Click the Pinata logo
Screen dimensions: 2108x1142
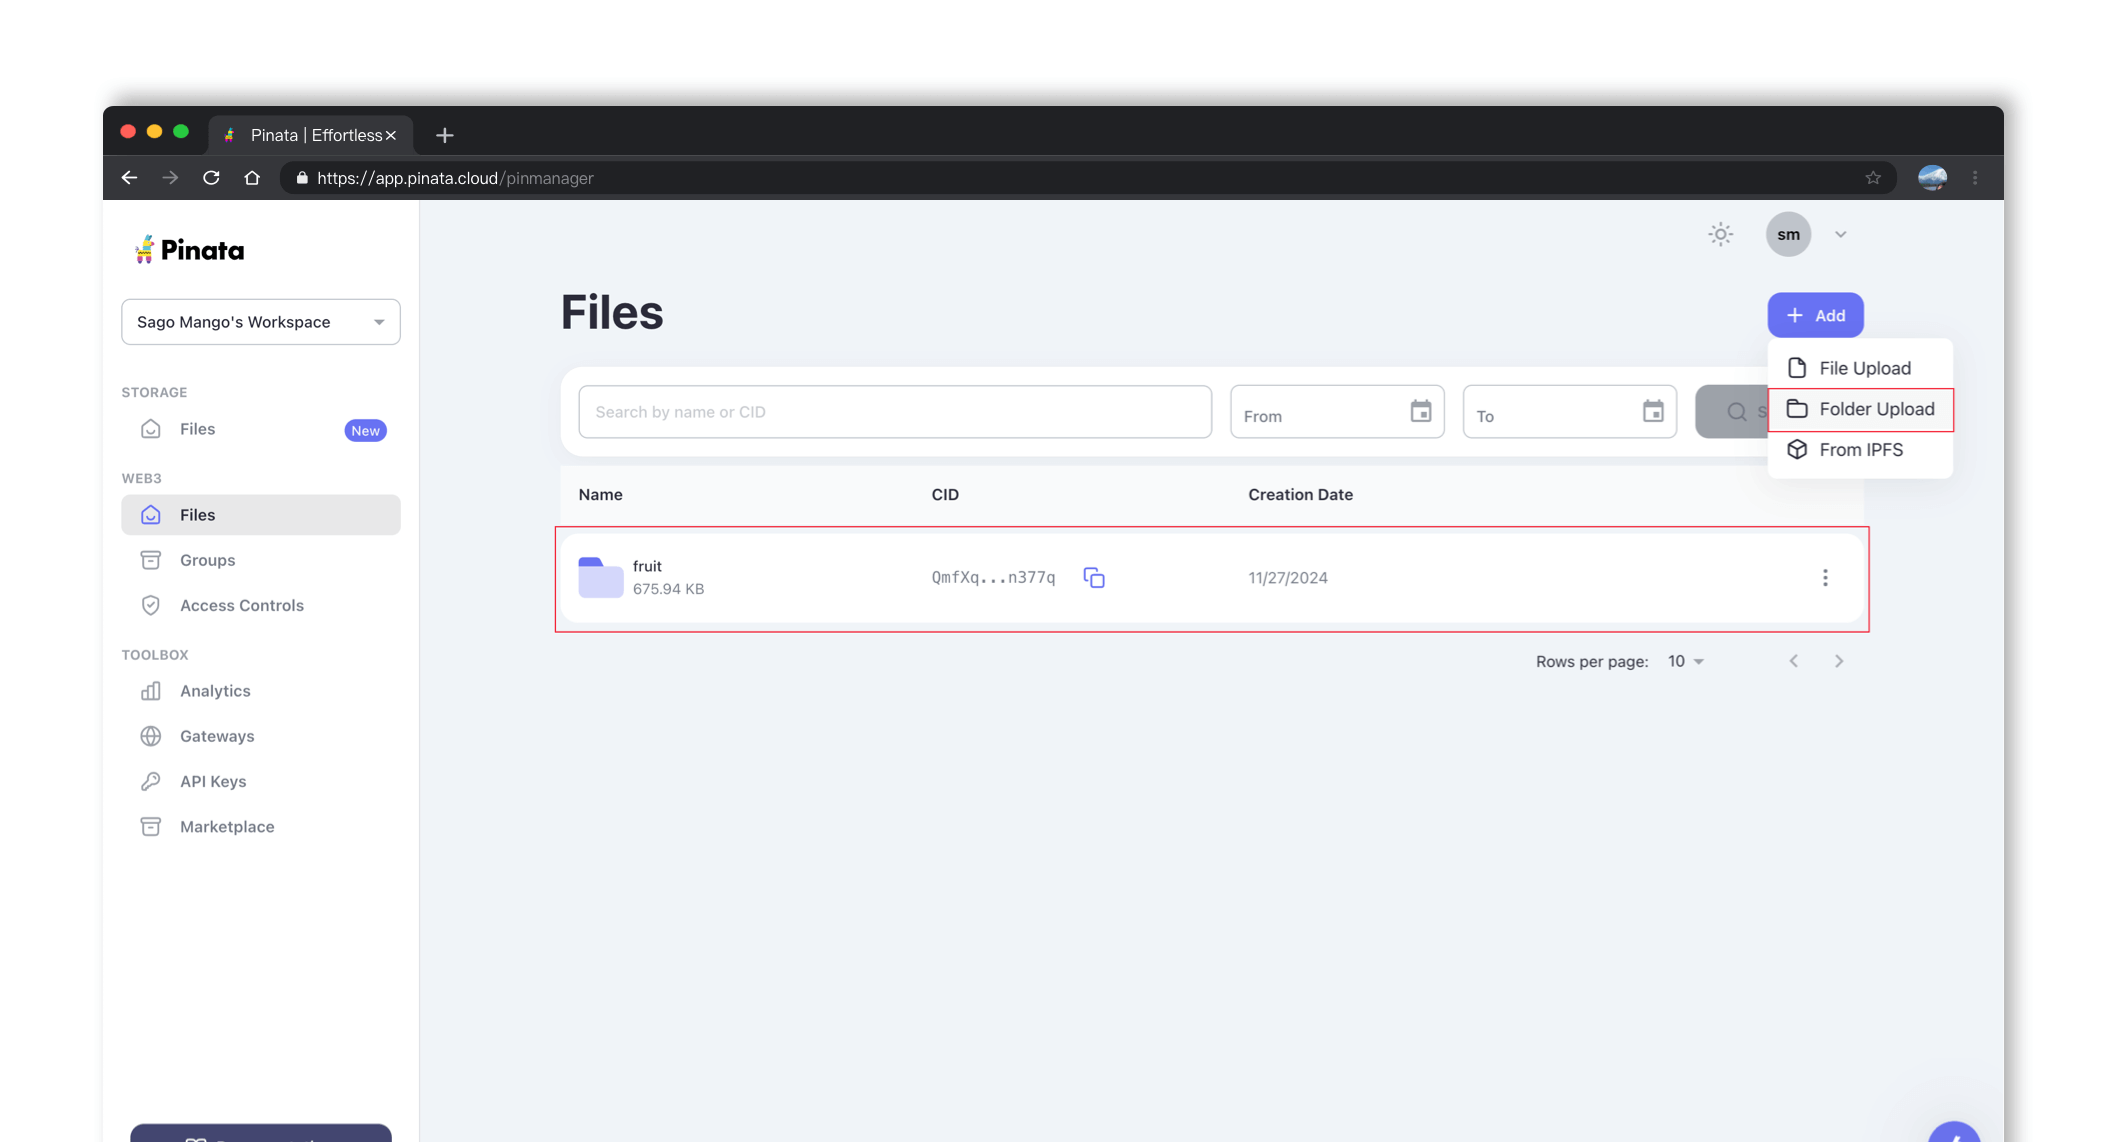click(x=189, y=250)
